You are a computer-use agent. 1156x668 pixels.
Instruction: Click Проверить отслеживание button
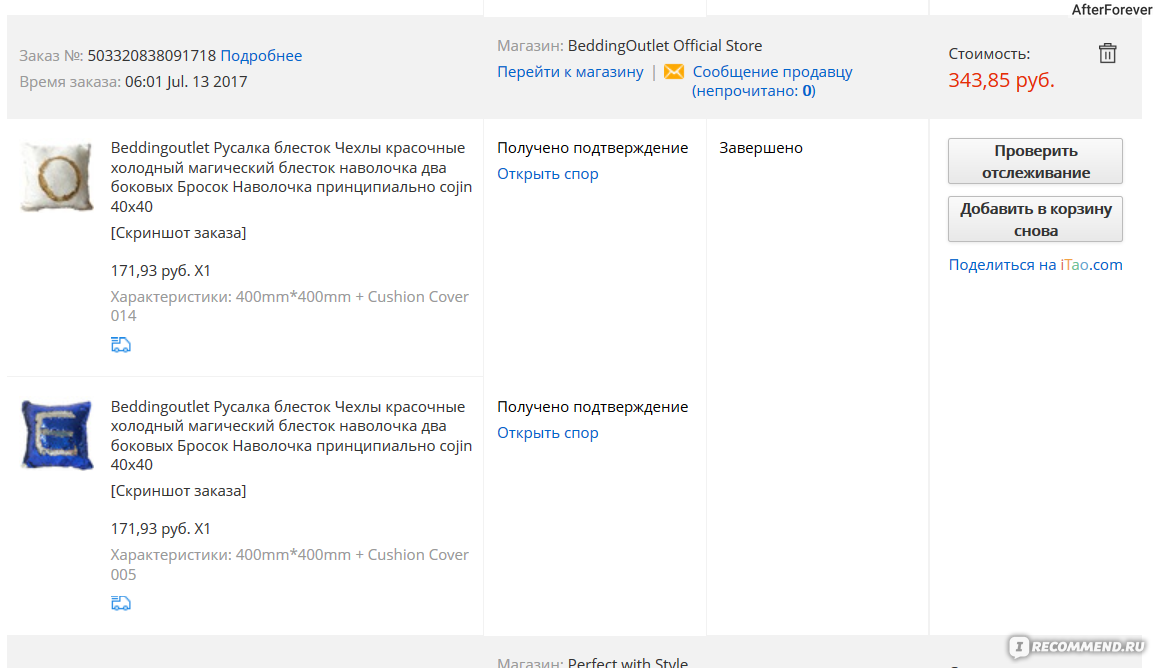pyautogui.click(x=1035, y=161)
